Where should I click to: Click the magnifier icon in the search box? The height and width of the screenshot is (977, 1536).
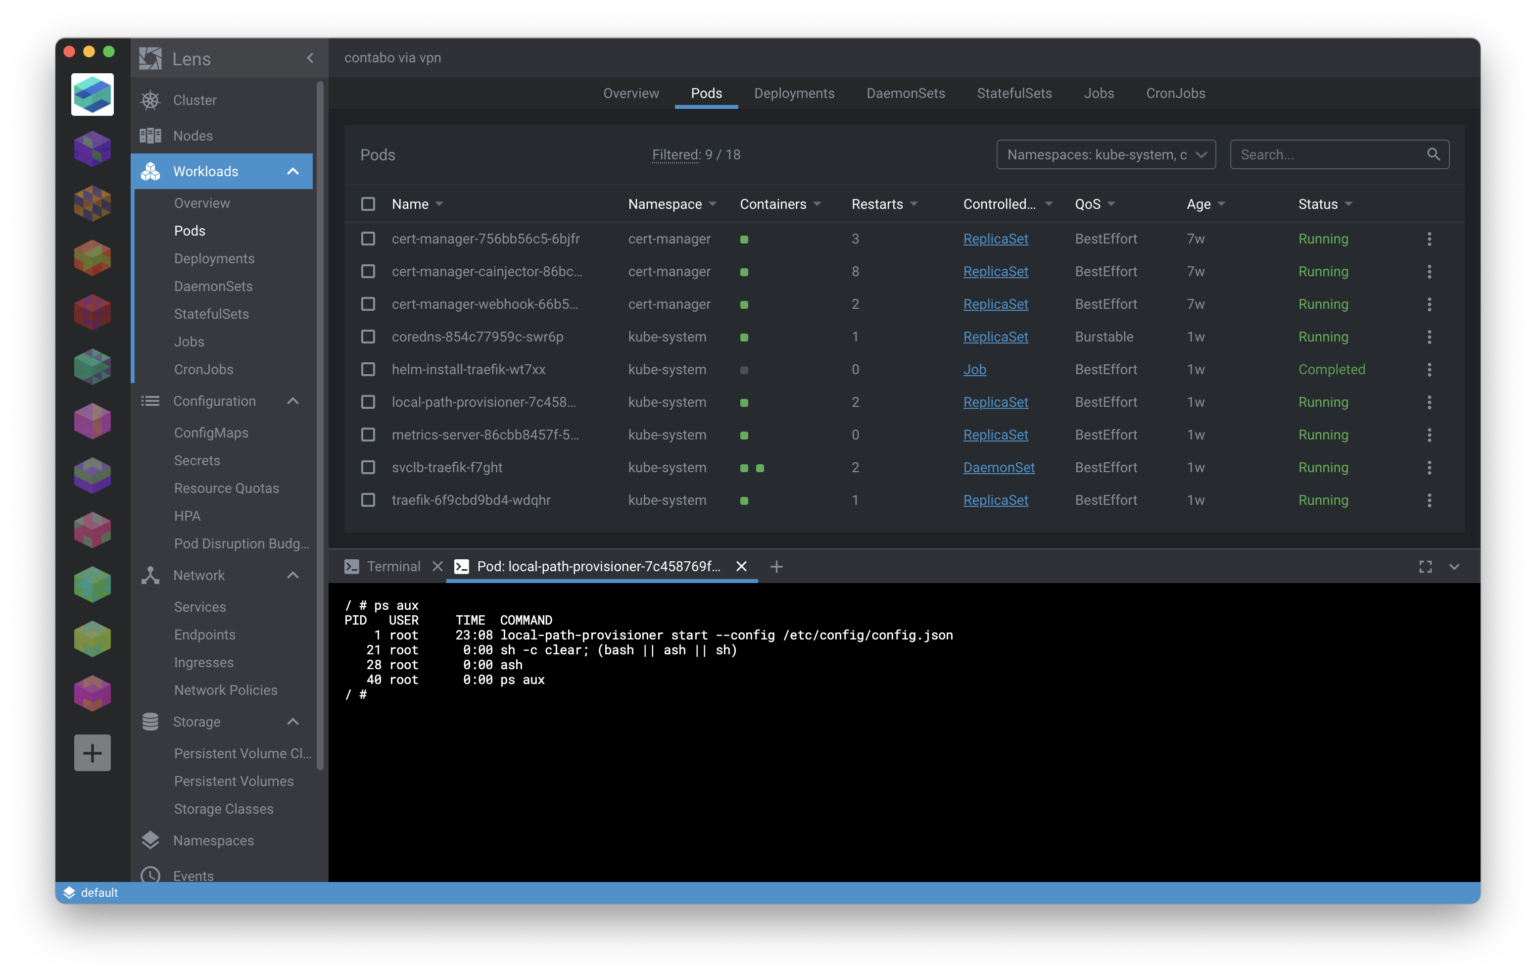(x=1433, y=154)
